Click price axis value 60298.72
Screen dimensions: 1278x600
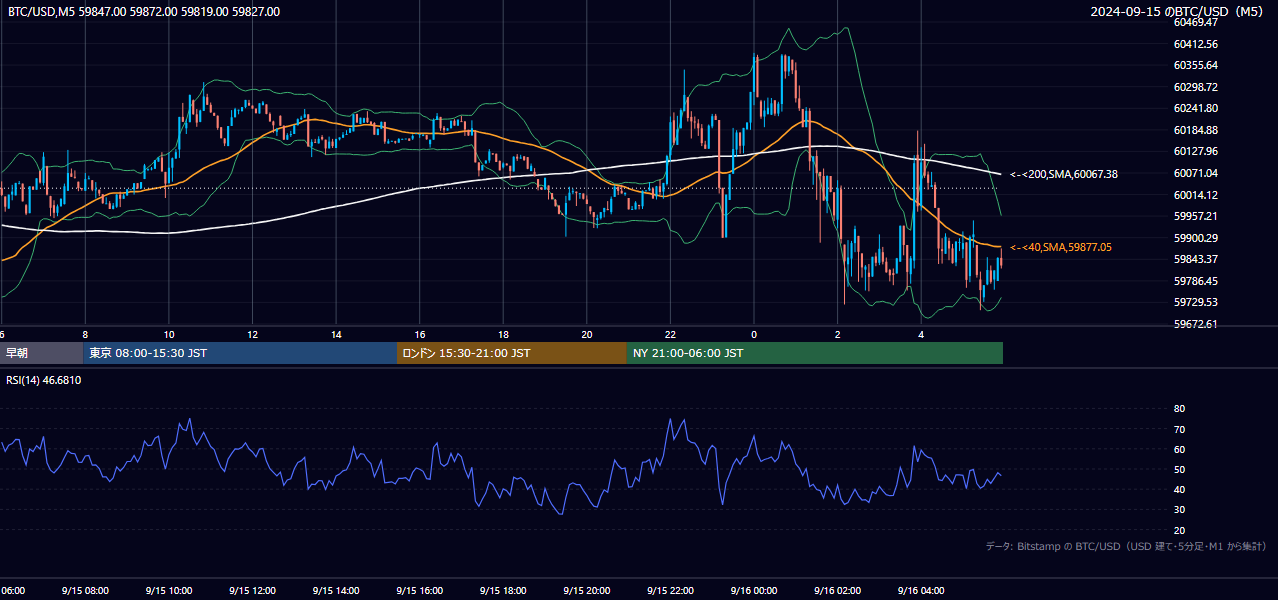1196,87
